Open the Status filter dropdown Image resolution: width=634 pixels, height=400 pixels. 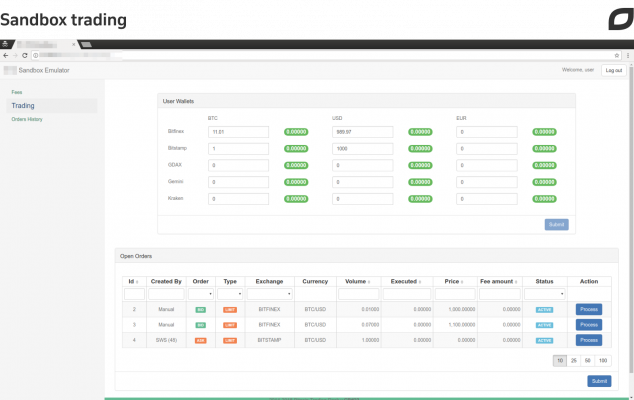coord(544,294)
